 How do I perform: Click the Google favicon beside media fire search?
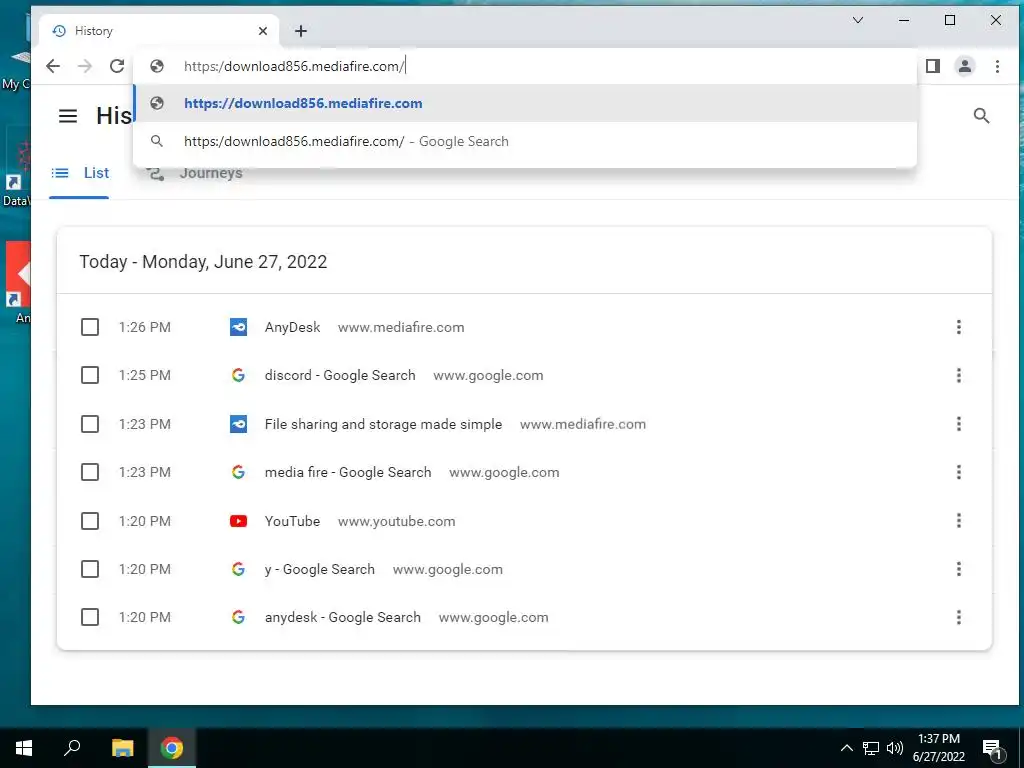(238, 472)
